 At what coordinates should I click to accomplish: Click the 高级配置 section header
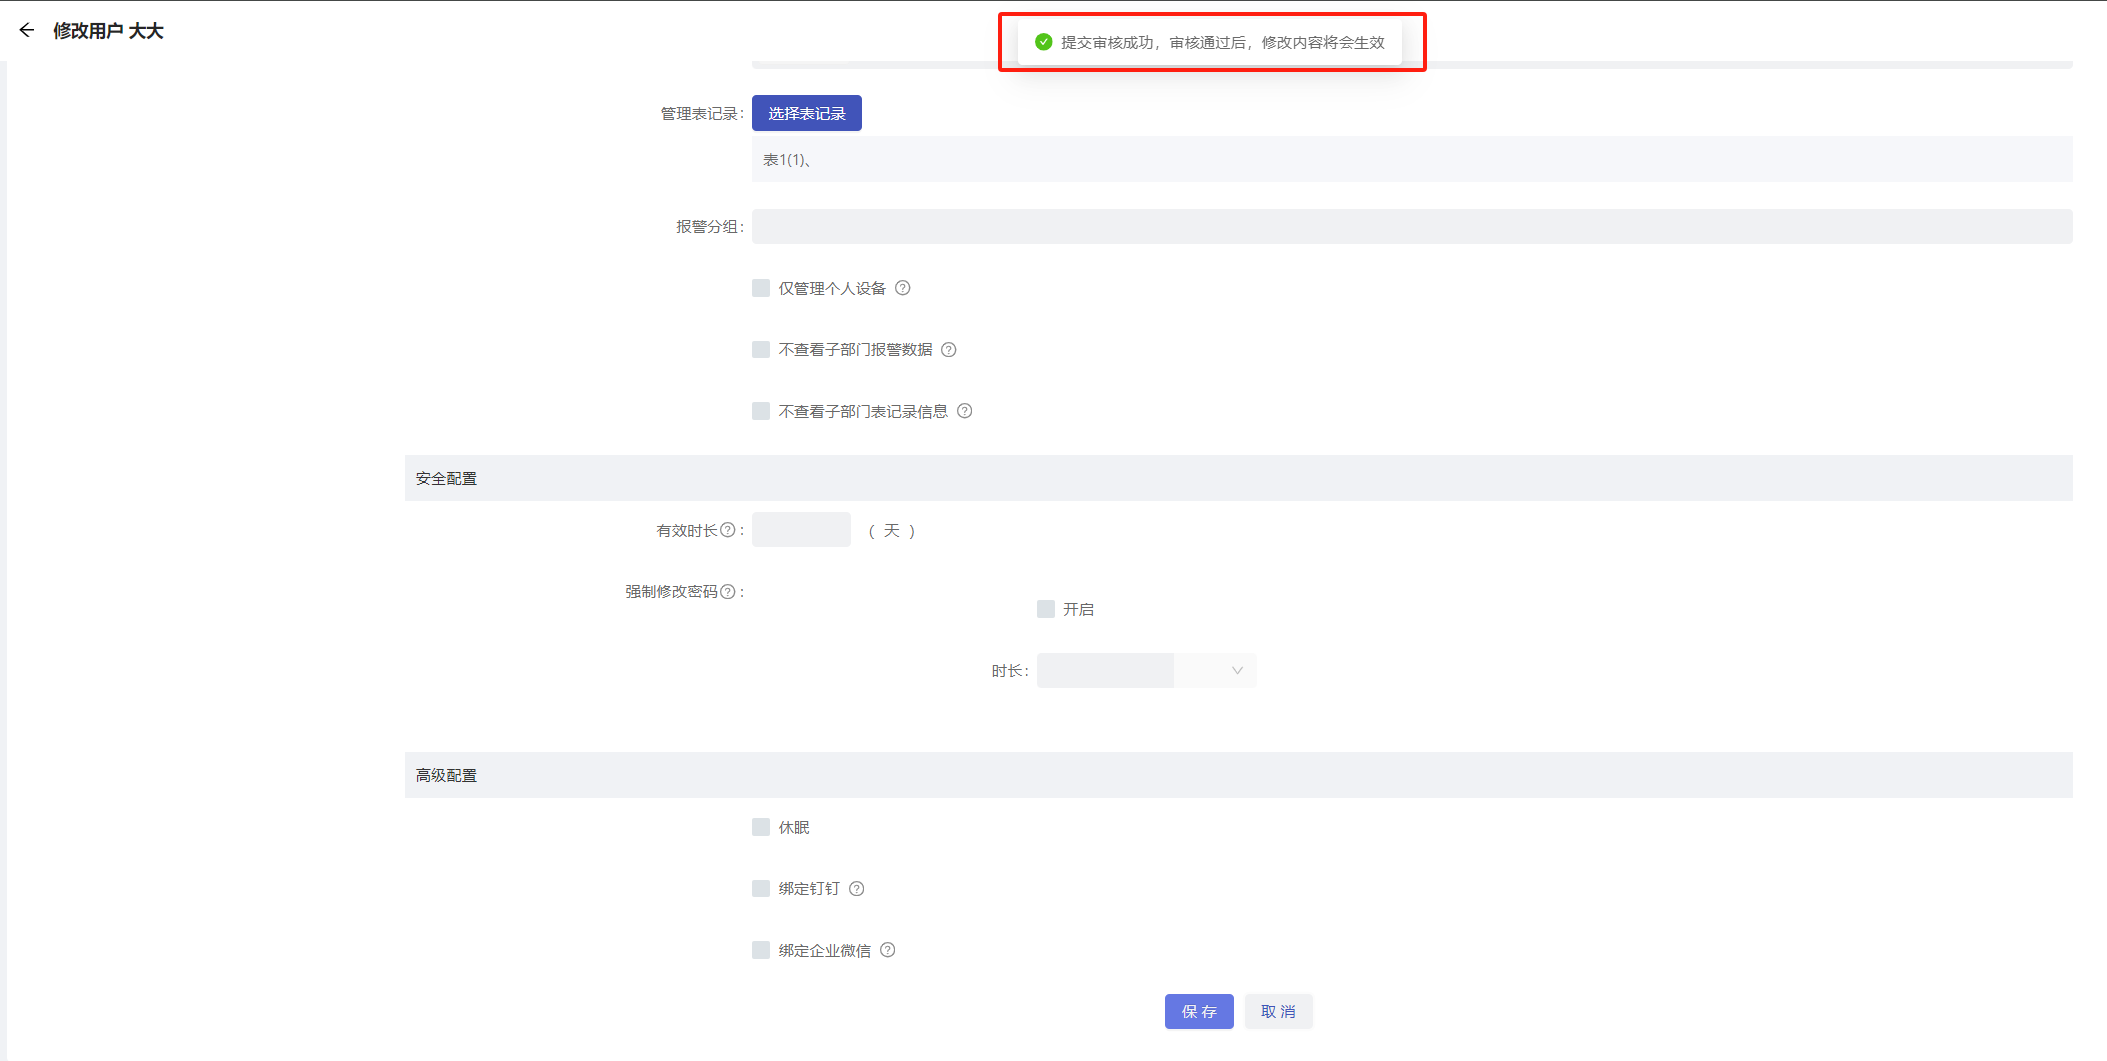1238,775
